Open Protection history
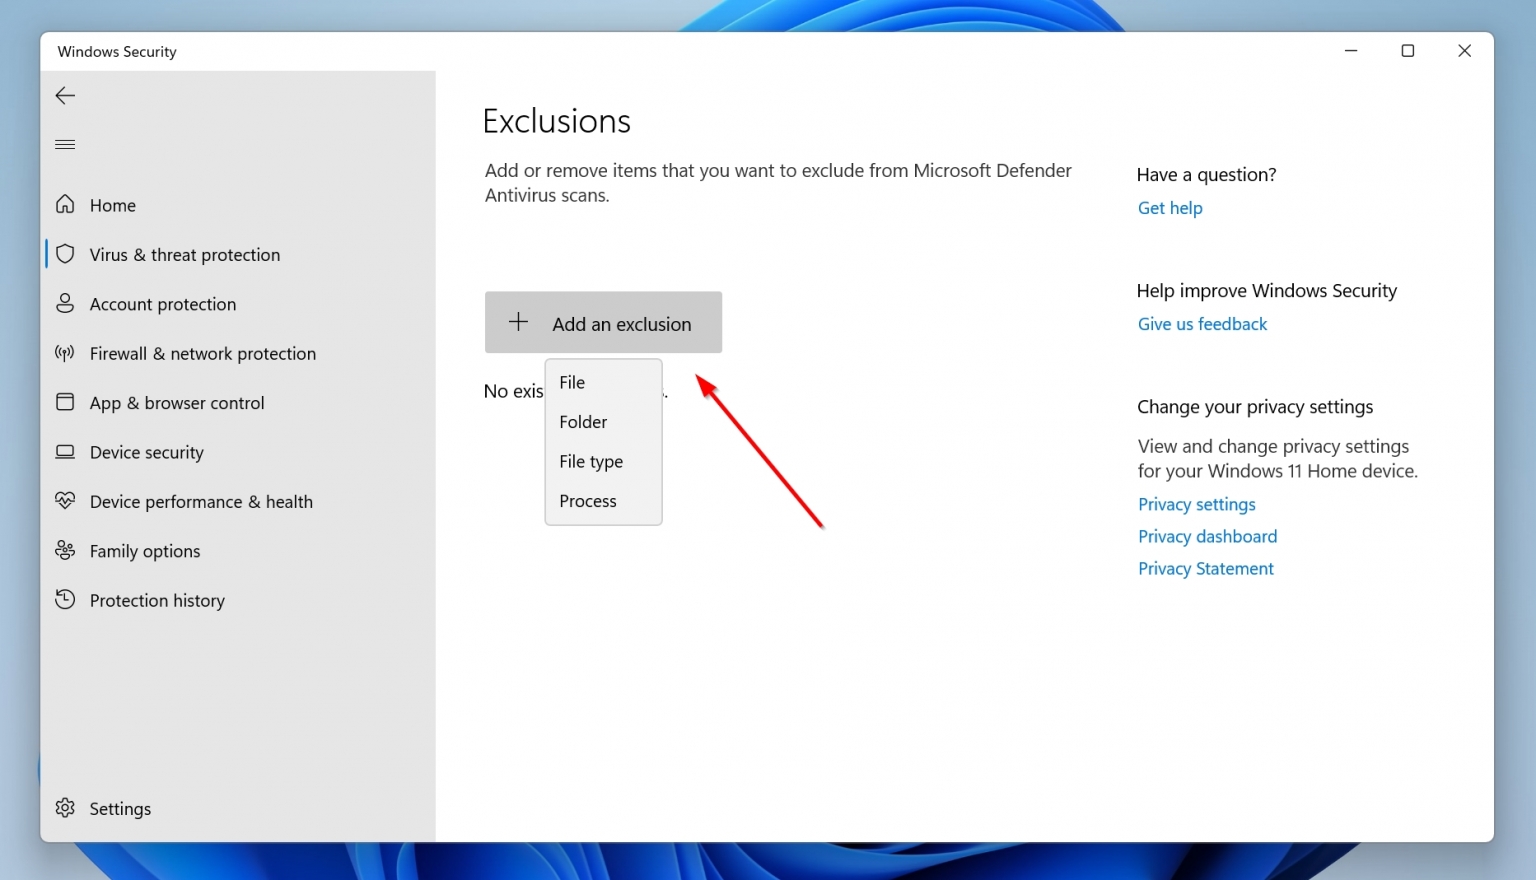Image resolution: width=1536 pixels, height=880 pixels. (x=157, y=600)
